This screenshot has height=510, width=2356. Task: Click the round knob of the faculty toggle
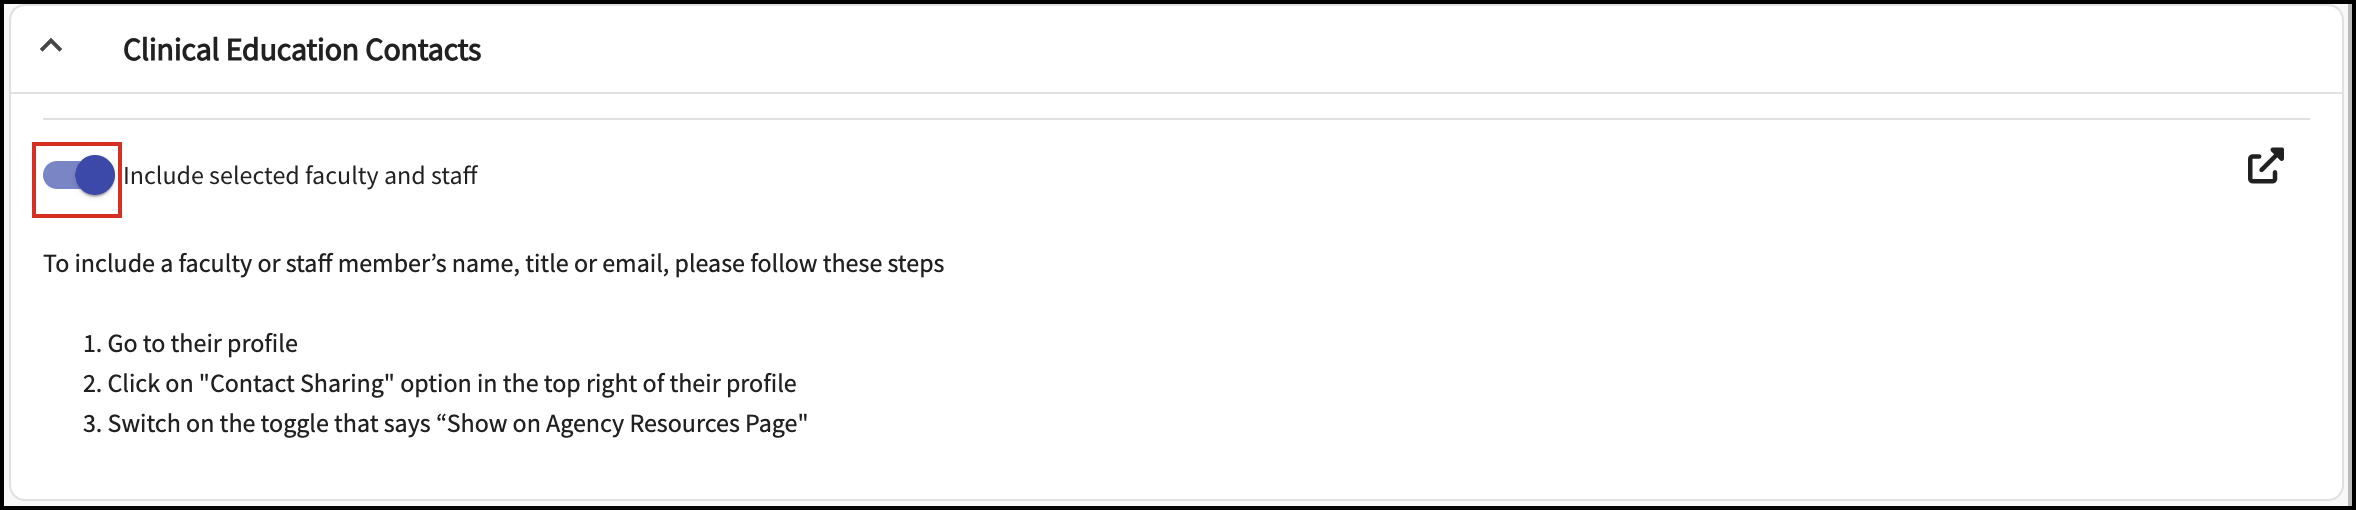(x=95, y=176)
